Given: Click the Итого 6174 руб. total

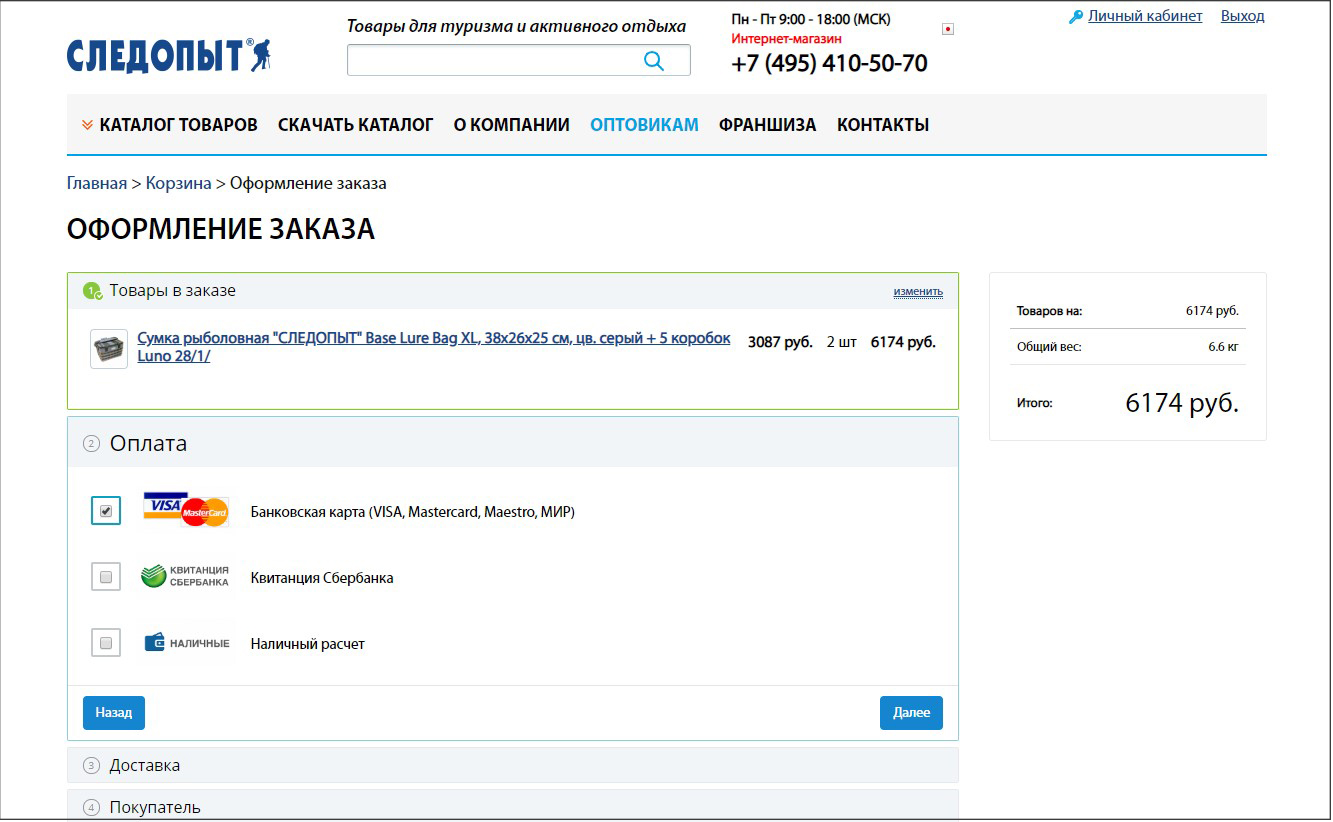Looking at the screenshot, I should (x=1182, y=403).
